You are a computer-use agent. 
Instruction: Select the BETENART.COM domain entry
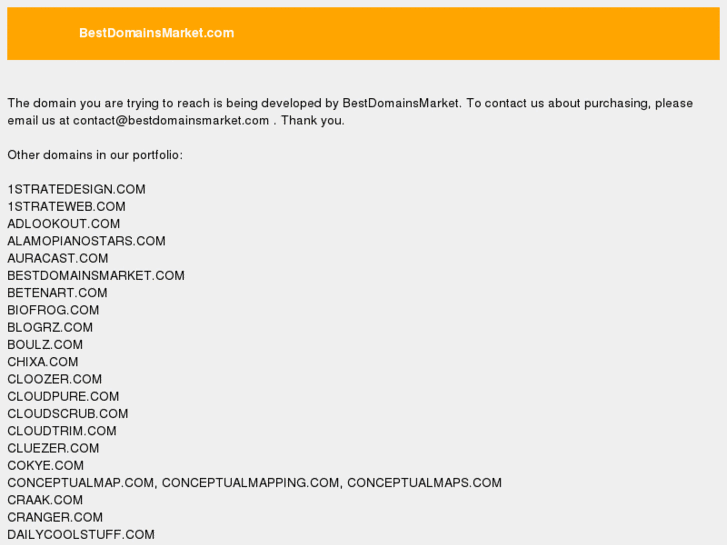coord(57,293)
